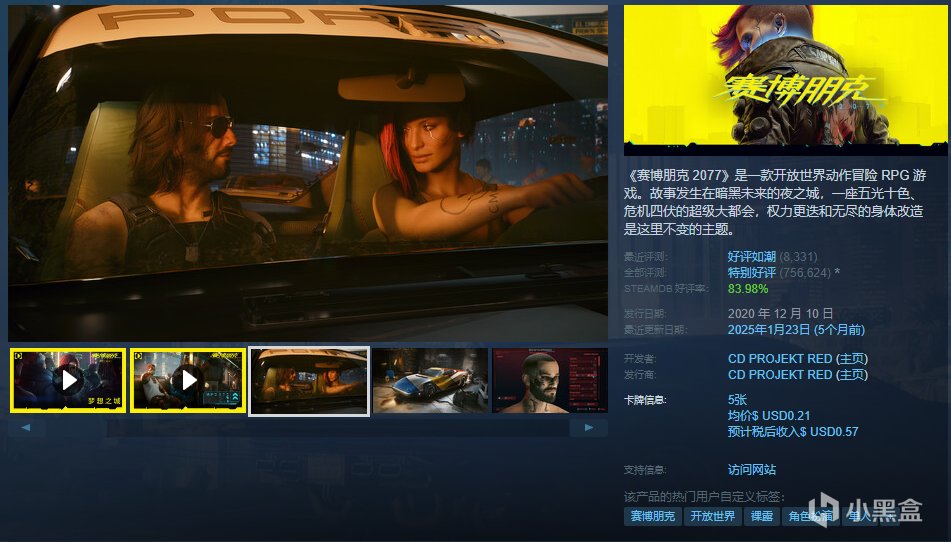
Task: Click the 该产品的热门用户自定义标签 label
Action: 704,497
